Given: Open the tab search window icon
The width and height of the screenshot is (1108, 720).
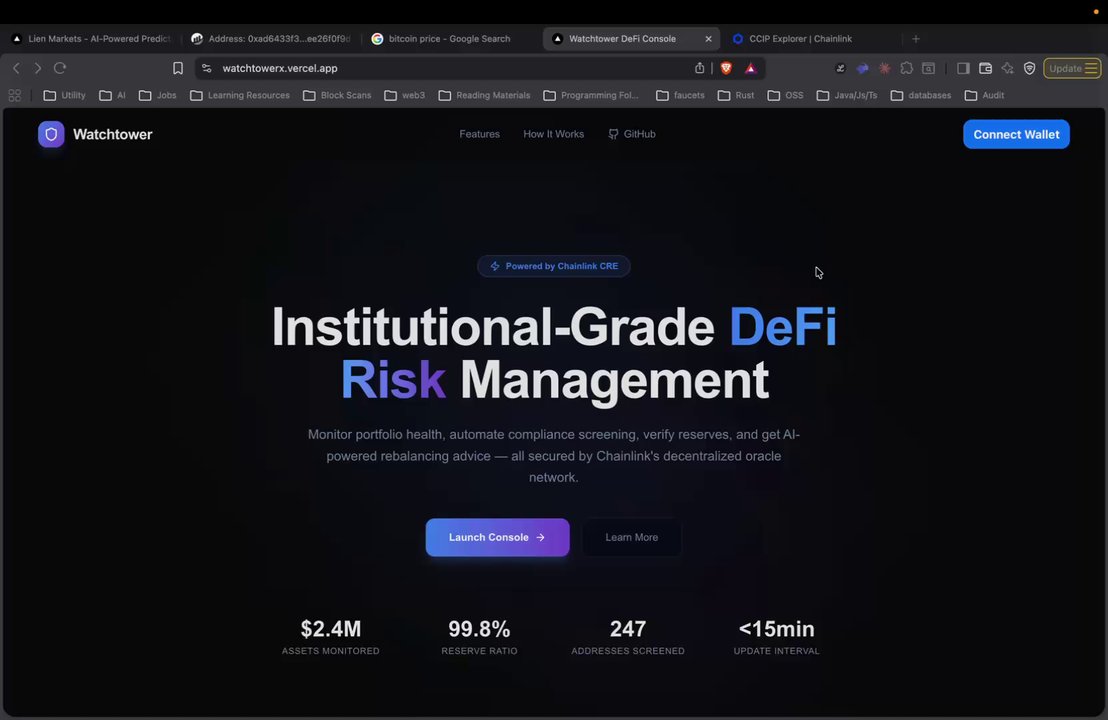Looking at the screenshot, I should tap(929, 68).
